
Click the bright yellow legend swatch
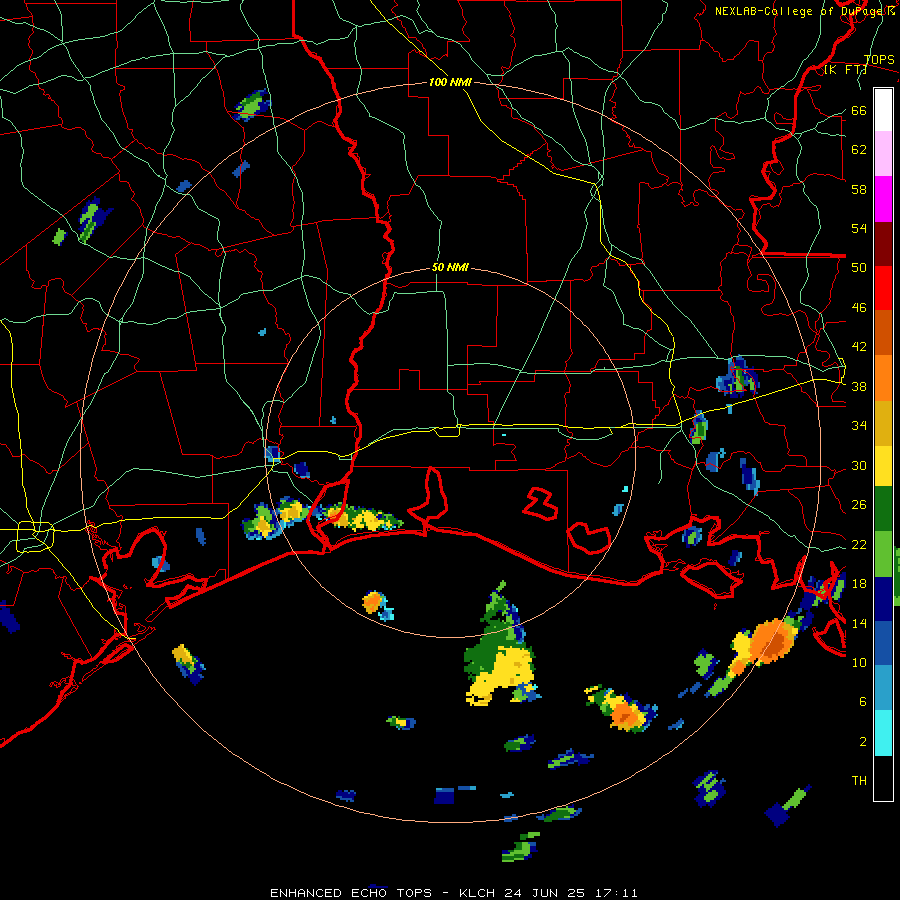tap(883, 465)
